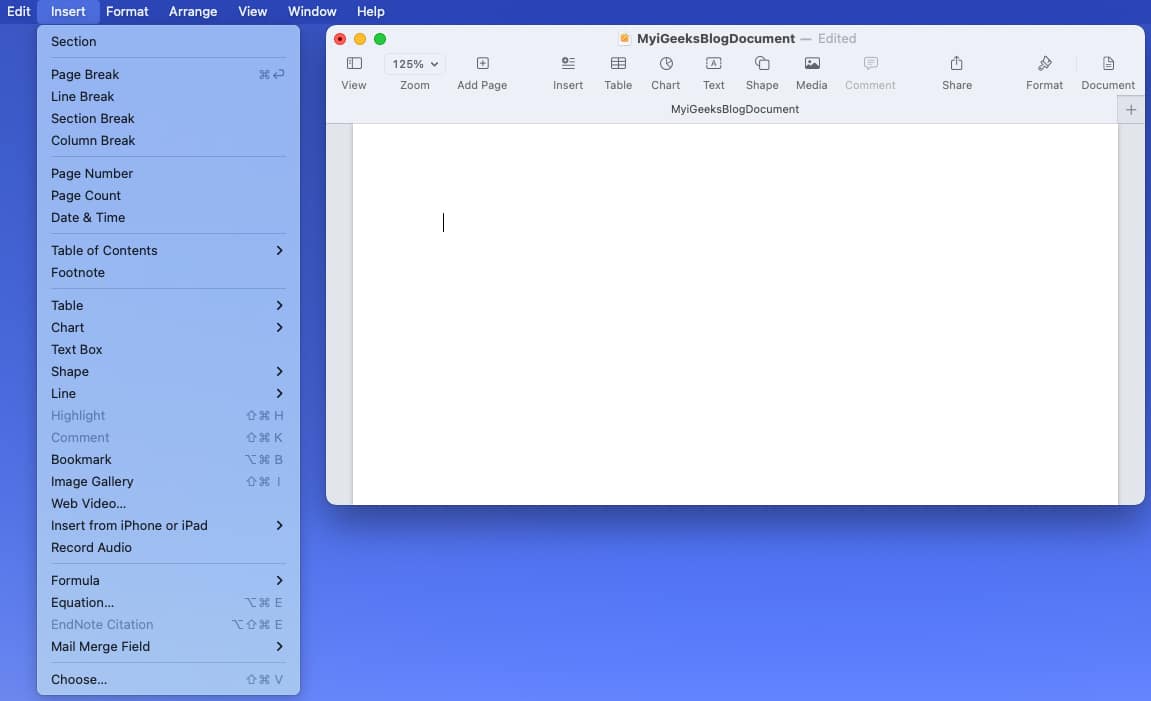This screenshot has height=701, width=1151.
Task: Choose Section from the Insert menu
Action: click(x=168, y=42)
